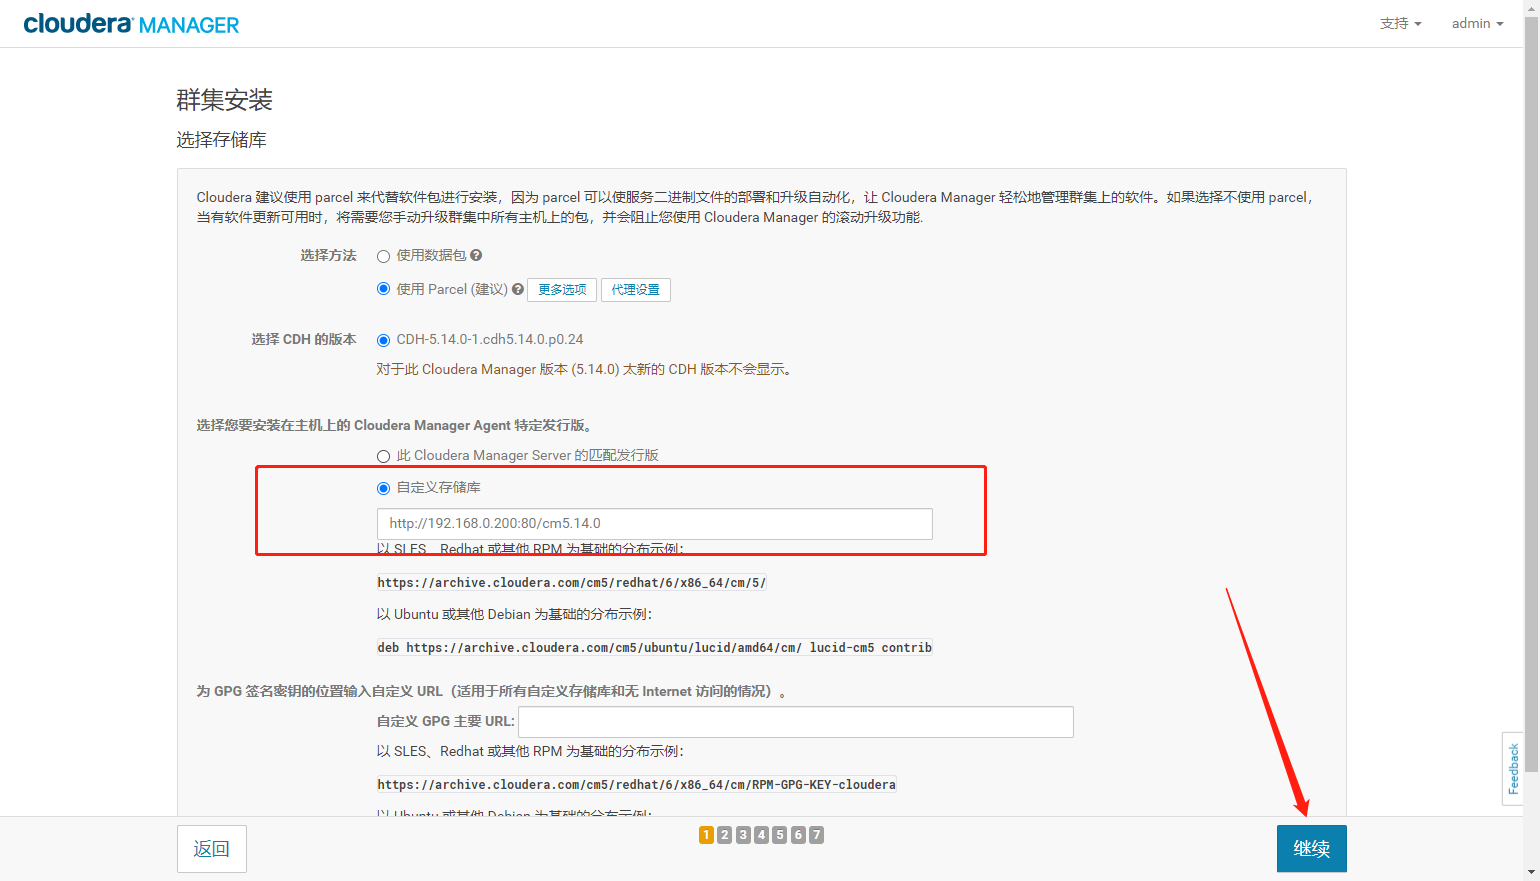
Task: Go to wizard step 4 indicator
Action: click(x=762, y=835)
